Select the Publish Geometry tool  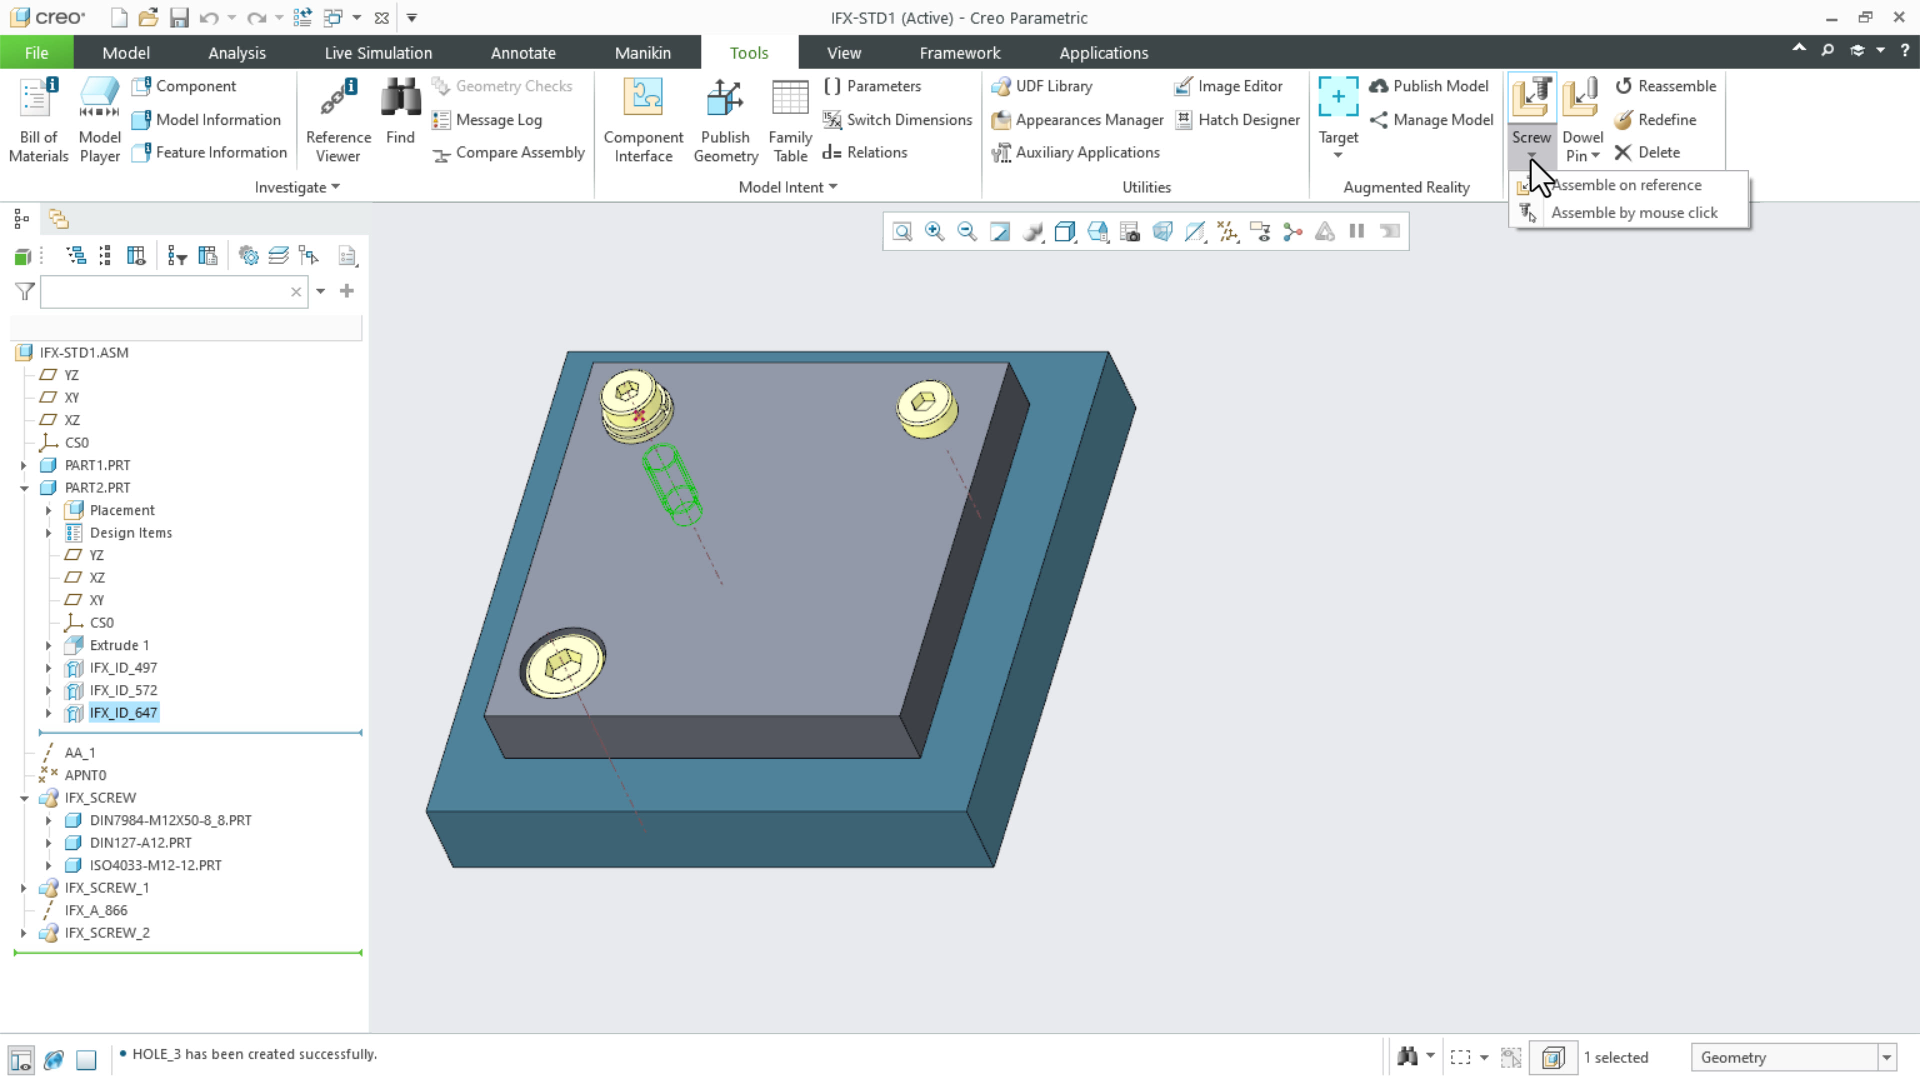(725, 118)
